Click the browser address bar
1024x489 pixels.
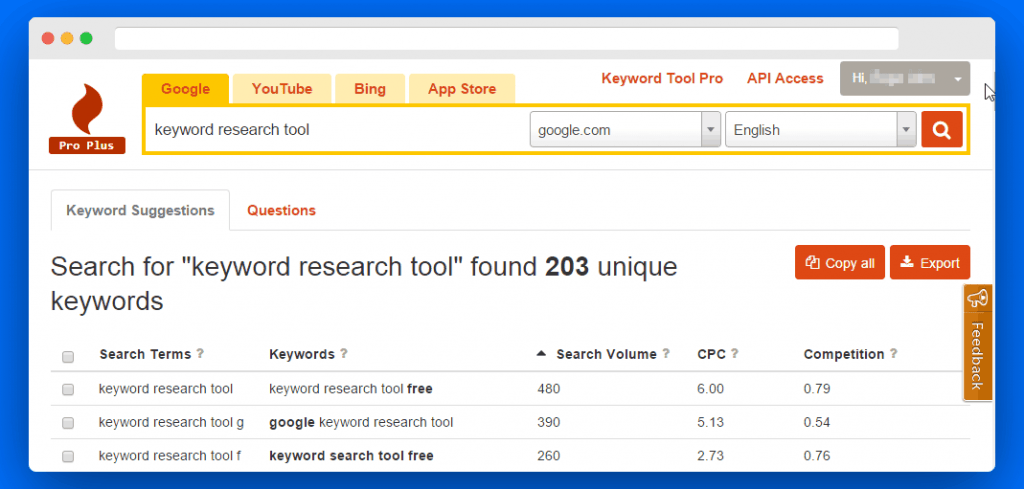[507, 39]
